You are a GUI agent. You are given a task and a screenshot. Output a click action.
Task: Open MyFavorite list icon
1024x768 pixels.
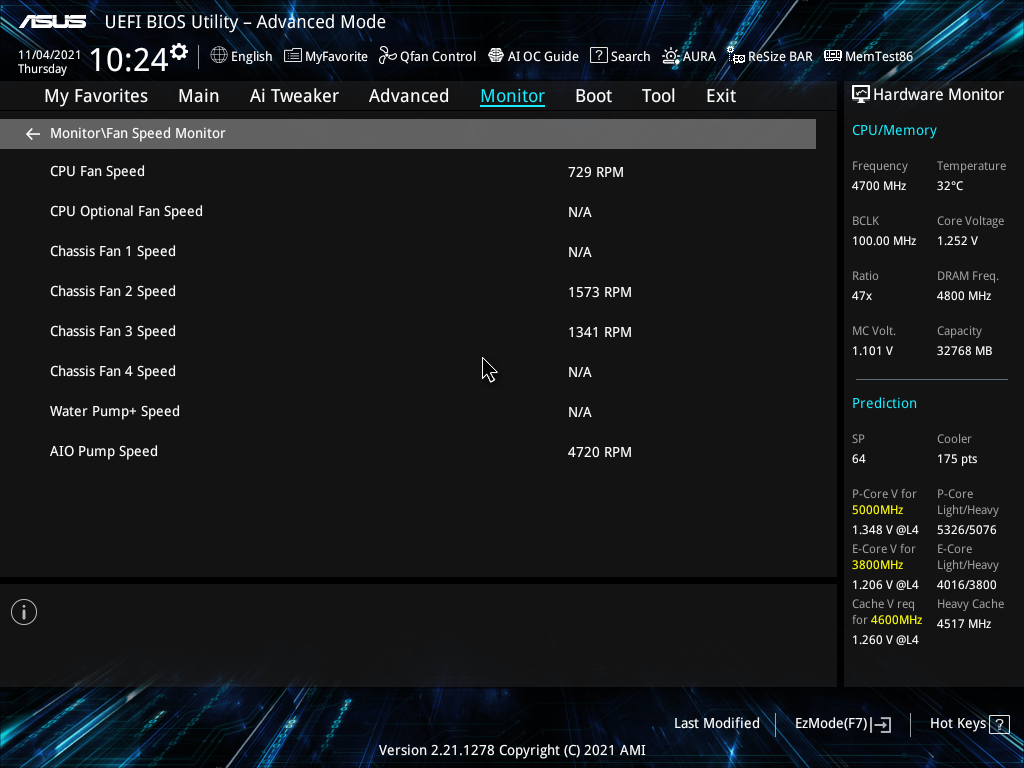293,56
